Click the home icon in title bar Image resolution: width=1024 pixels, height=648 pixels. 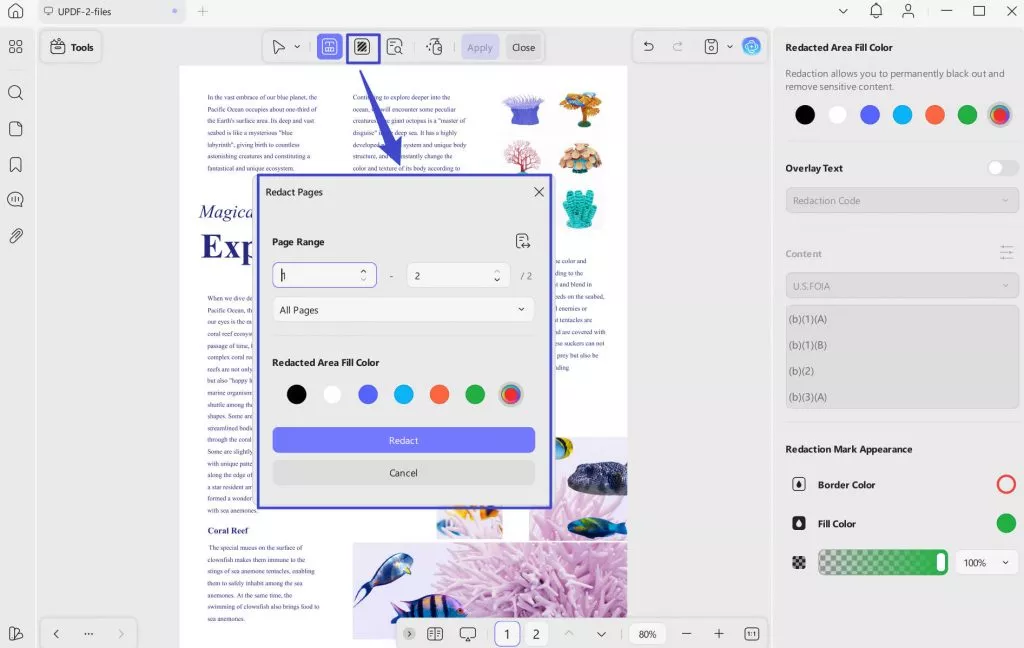click(16, 11)
